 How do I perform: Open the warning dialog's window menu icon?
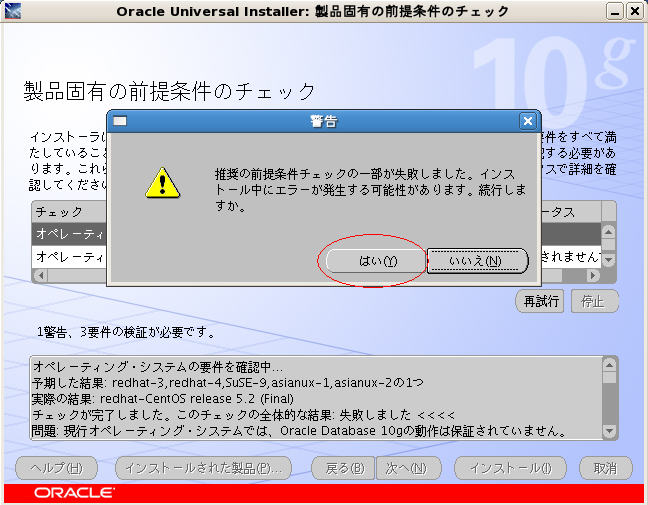pos(120,121)
